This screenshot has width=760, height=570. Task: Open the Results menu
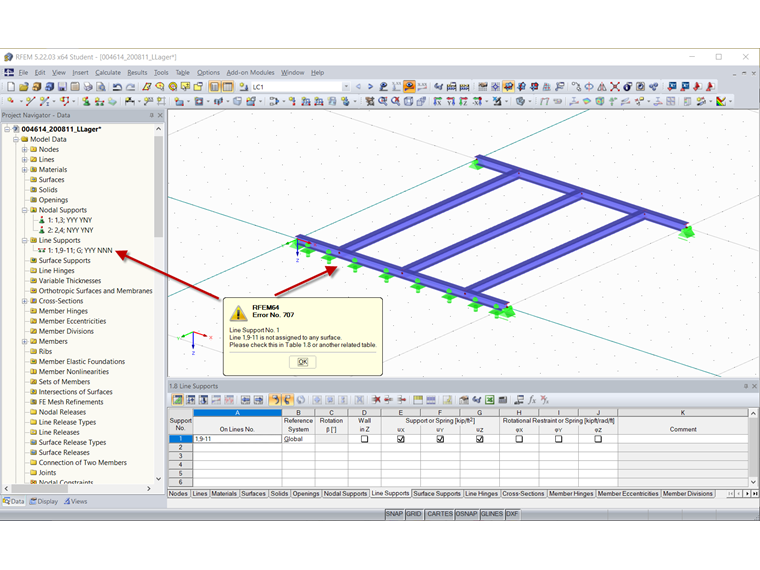(x=137, y=72)
